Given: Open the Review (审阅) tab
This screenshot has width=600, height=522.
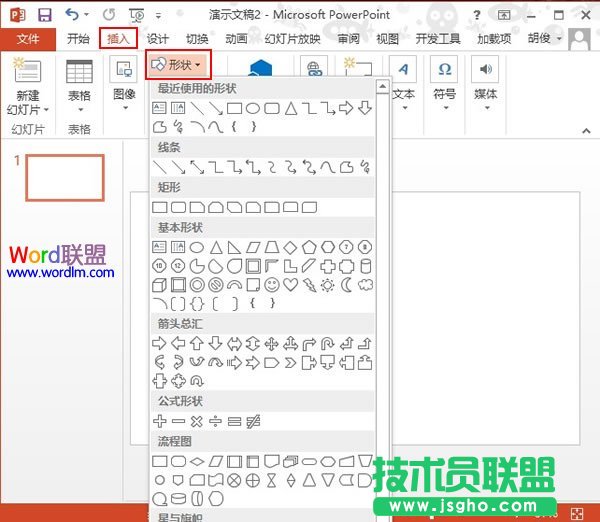Looking at the screenshot, I should (348, 38).
